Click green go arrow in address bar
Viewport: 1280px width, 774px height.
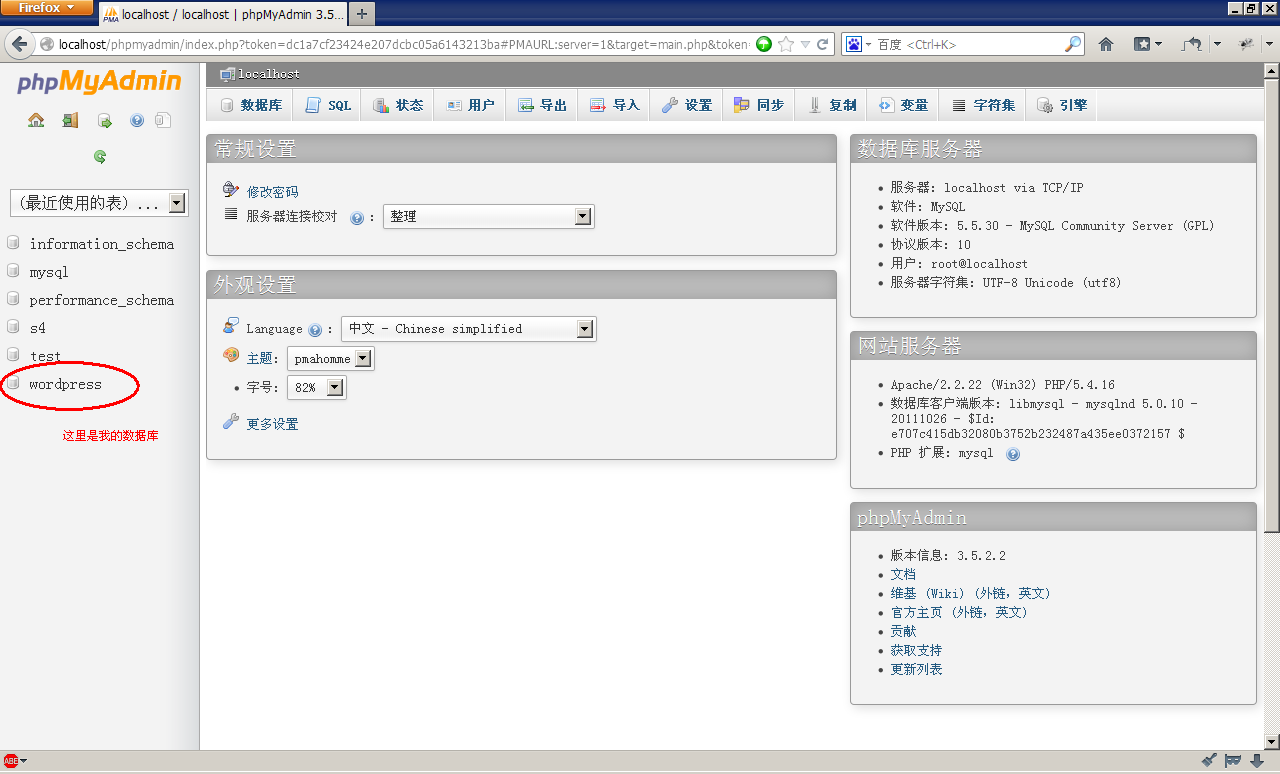(x=764, y=44)
